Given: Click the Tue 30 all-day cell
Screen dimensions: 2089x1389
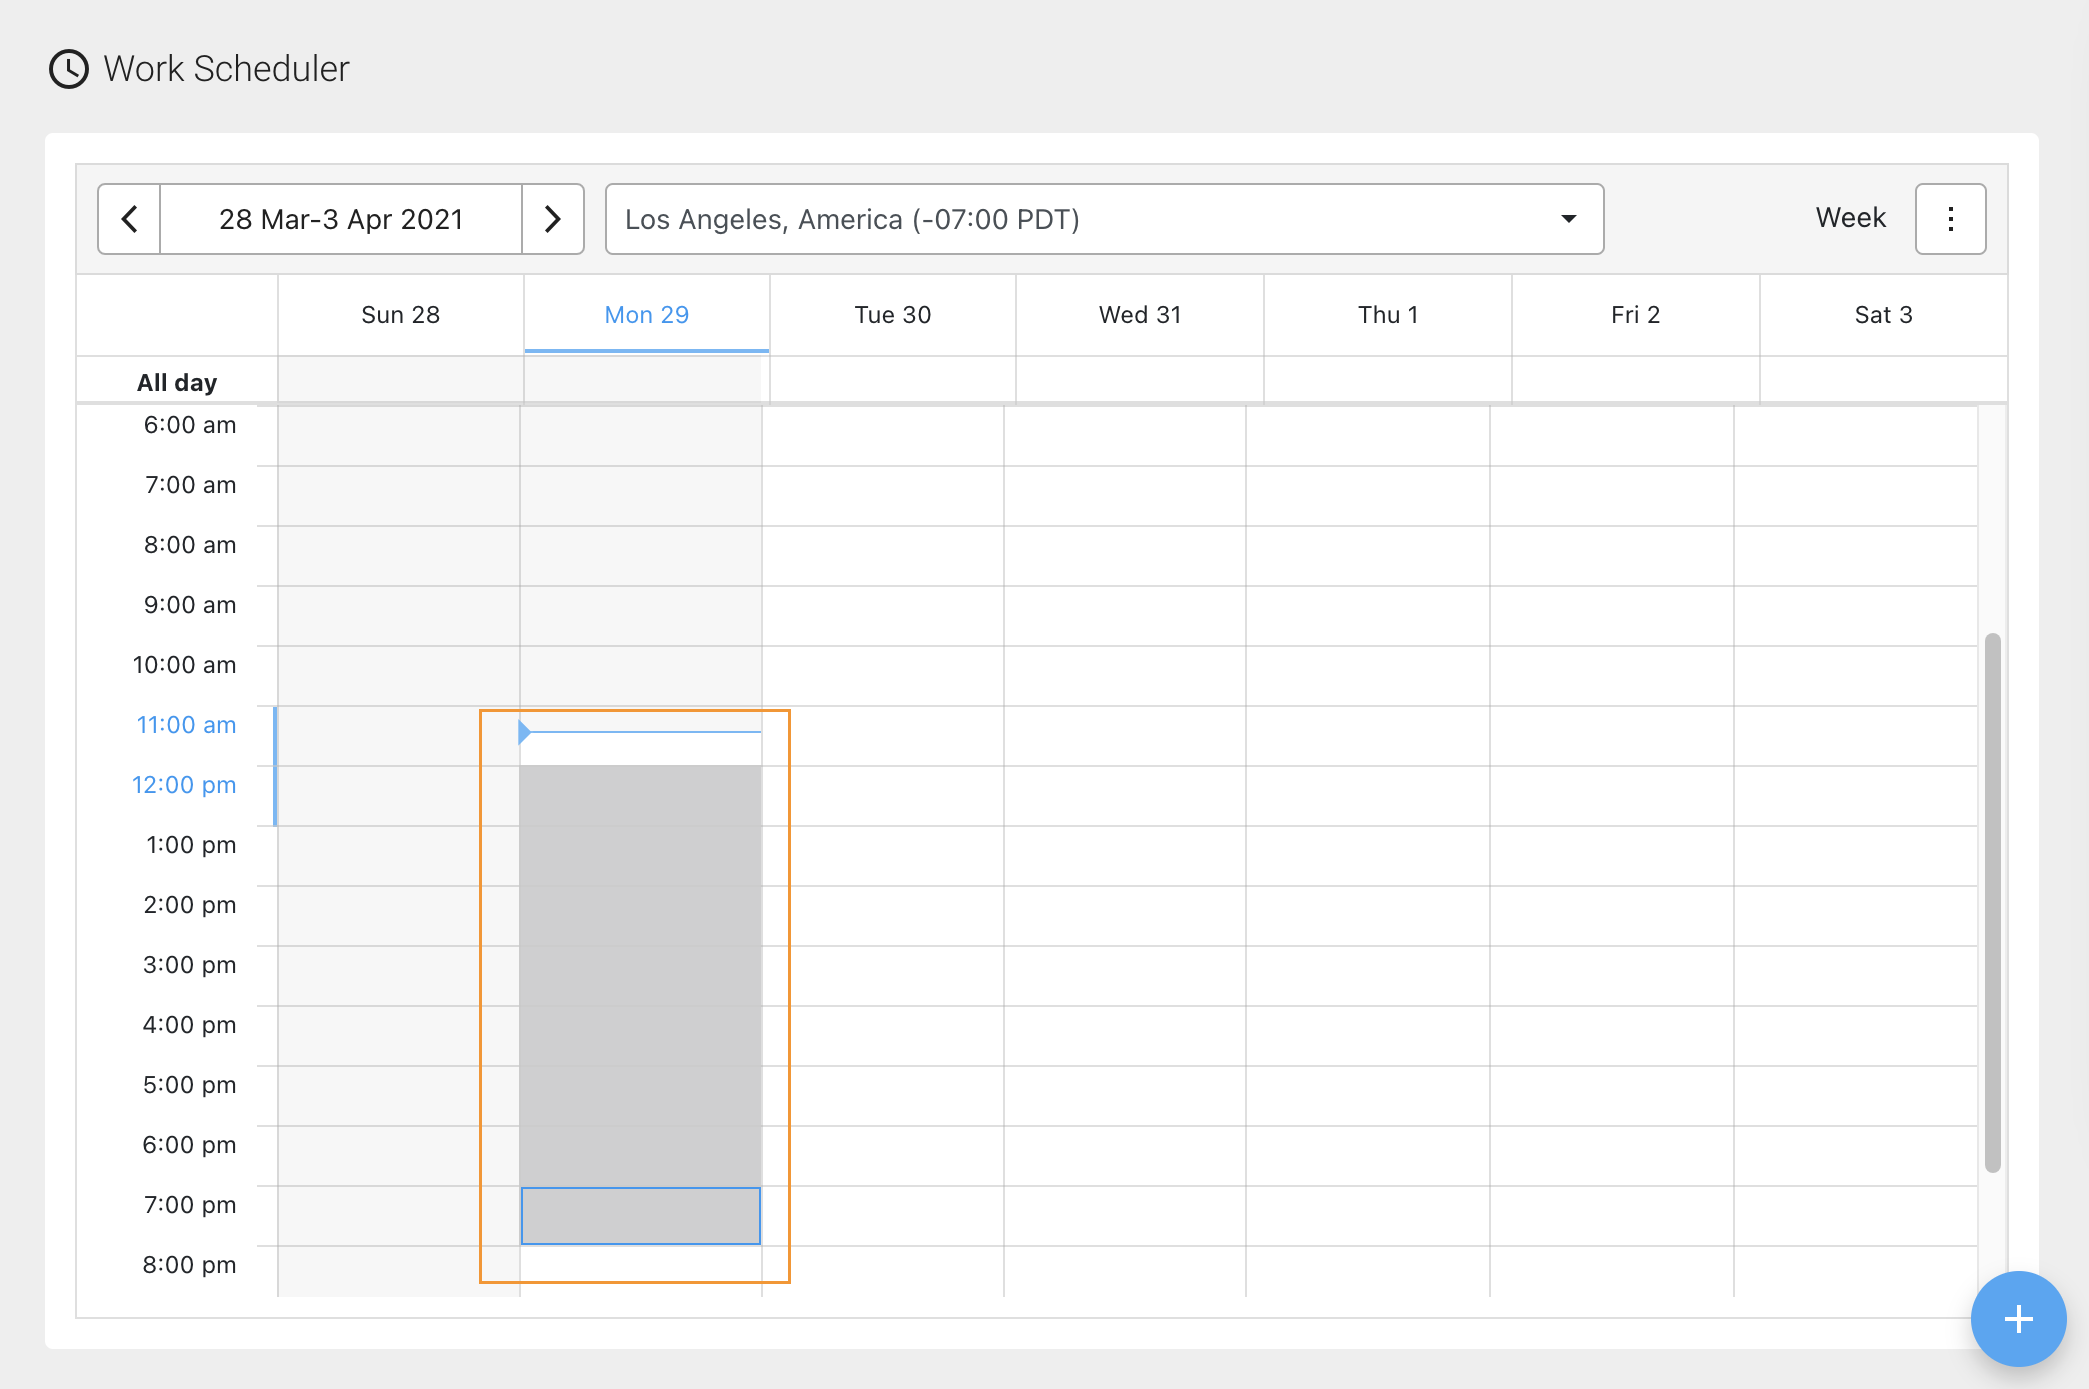Looking at the screenshot, I should [893, 380].
